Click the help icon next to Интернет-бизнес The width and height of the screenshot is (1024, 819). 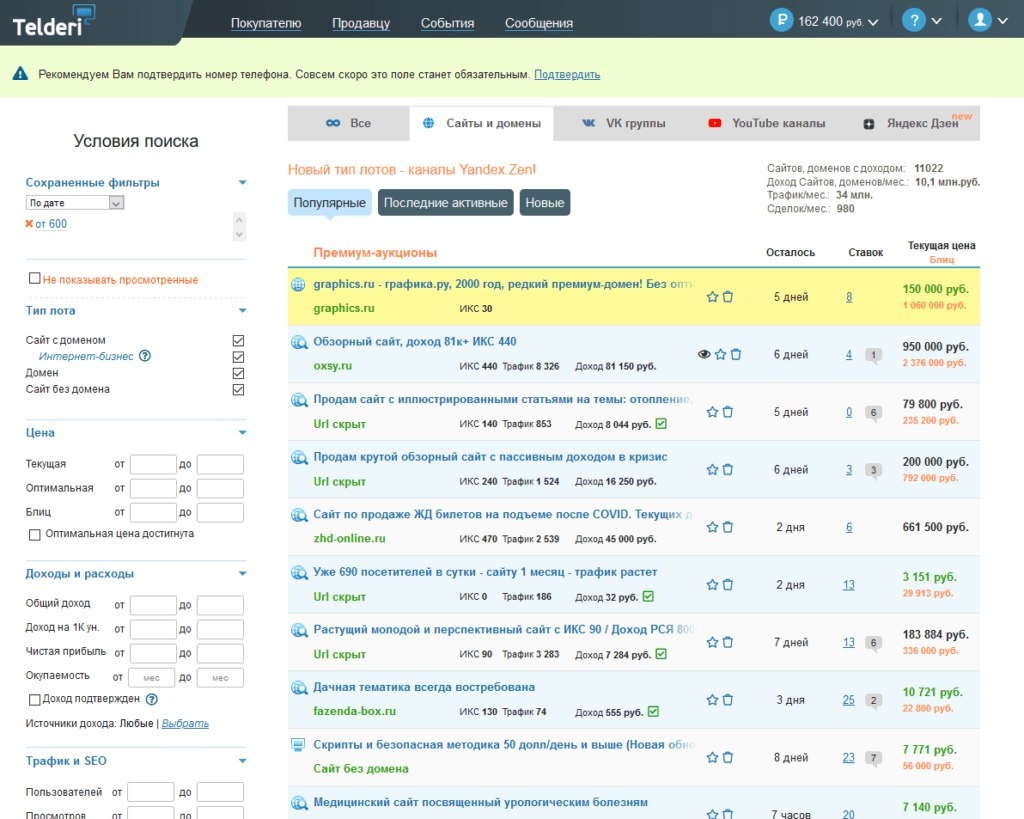point(145,356)
